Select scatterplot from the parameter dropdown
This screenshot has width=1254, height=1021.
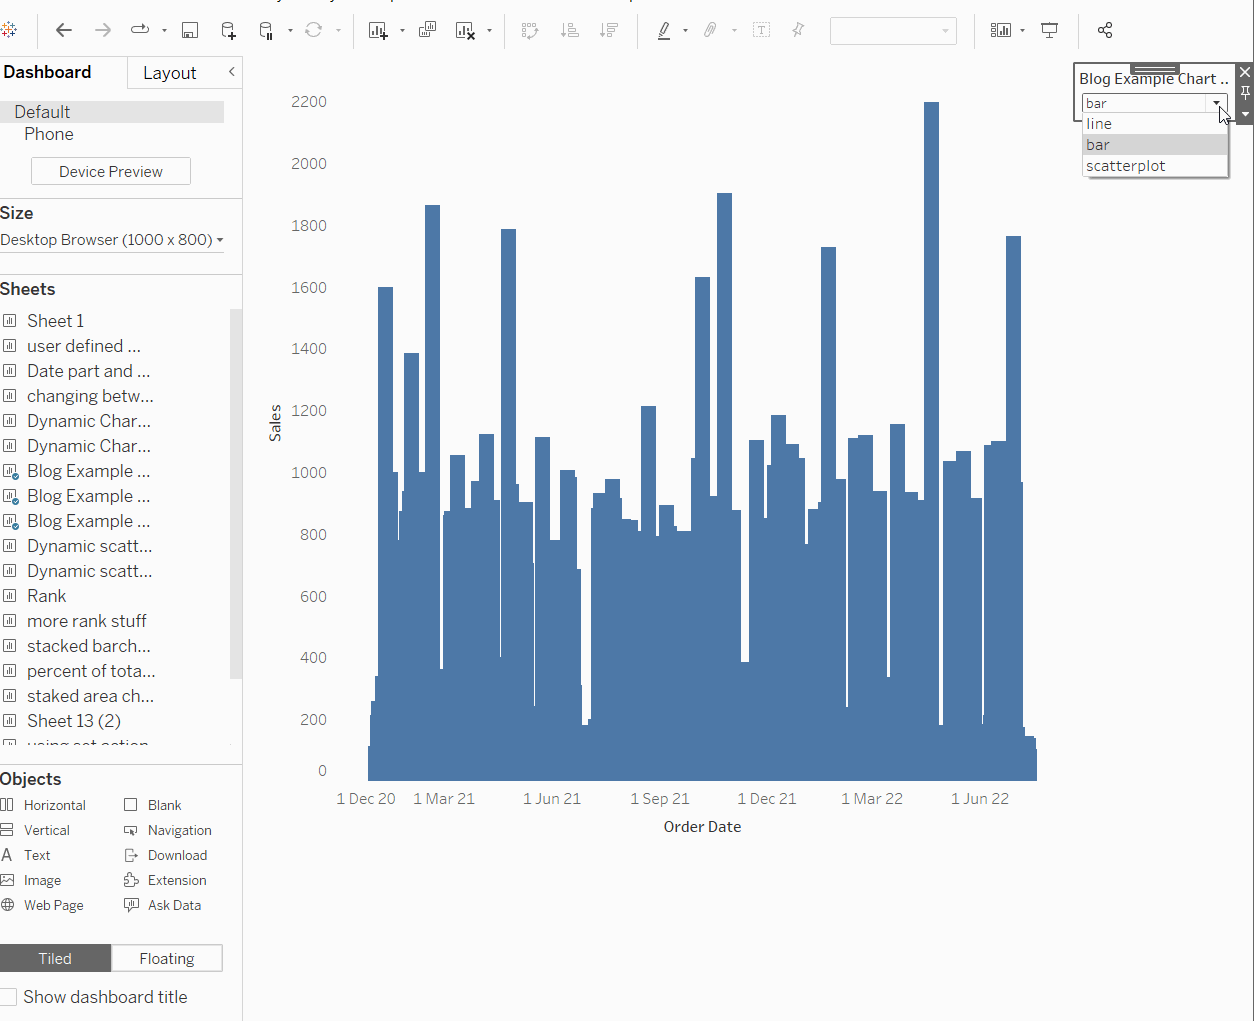coord(1126,165)
